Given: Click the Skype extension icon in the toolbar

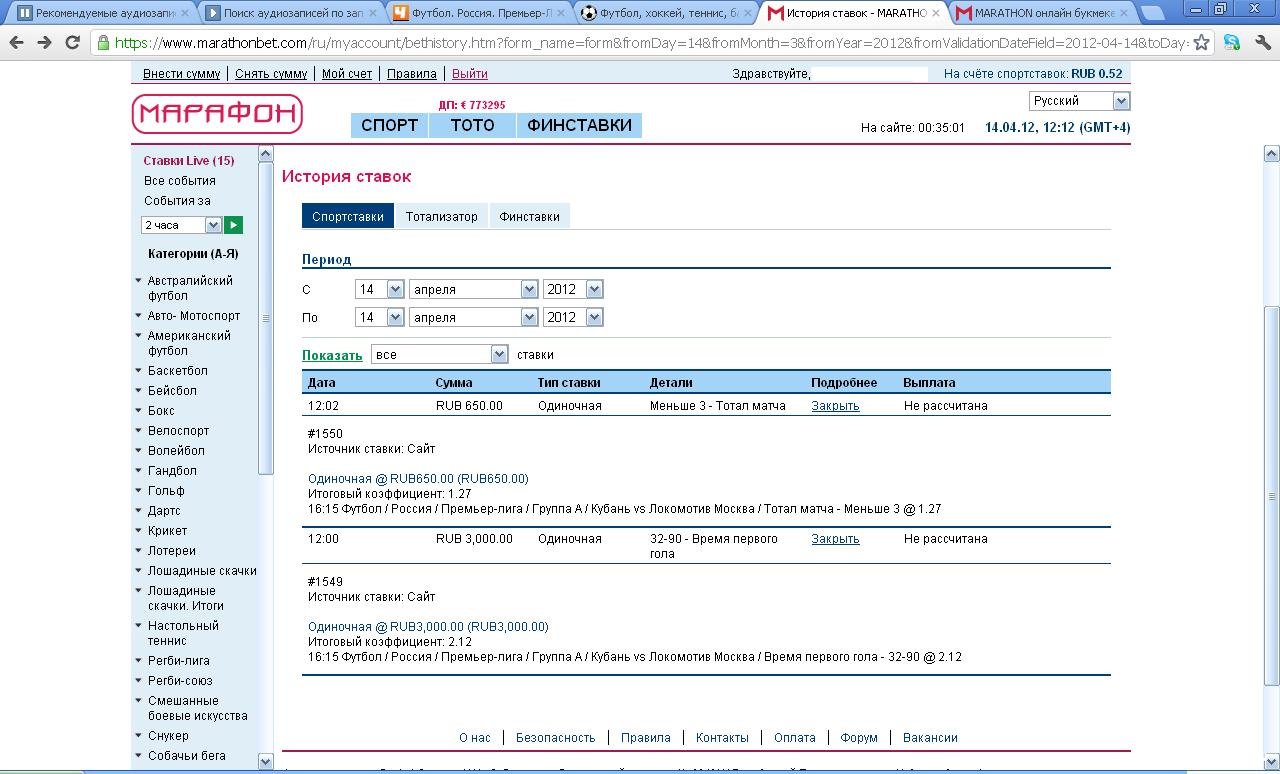Looking at the screenshot, I should click(x=1232, y=43).
